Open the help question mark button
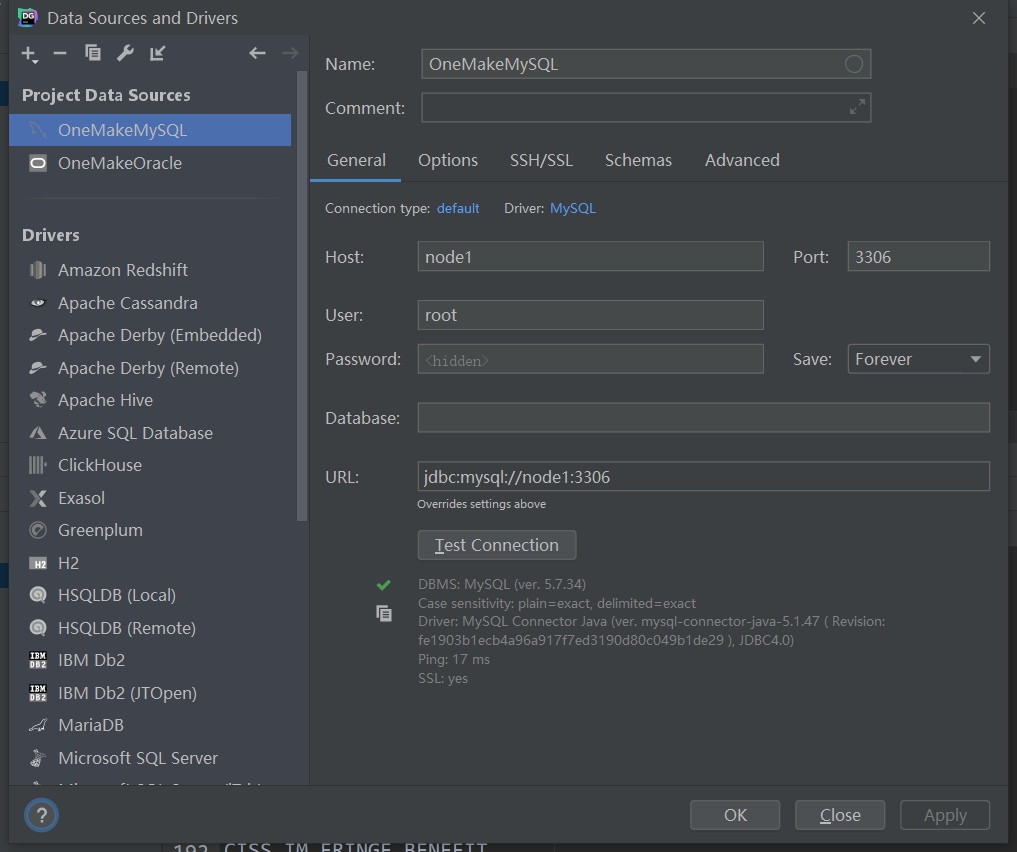Image resolution: width=1017 pixels, height=852 pixels. [42, 815]
